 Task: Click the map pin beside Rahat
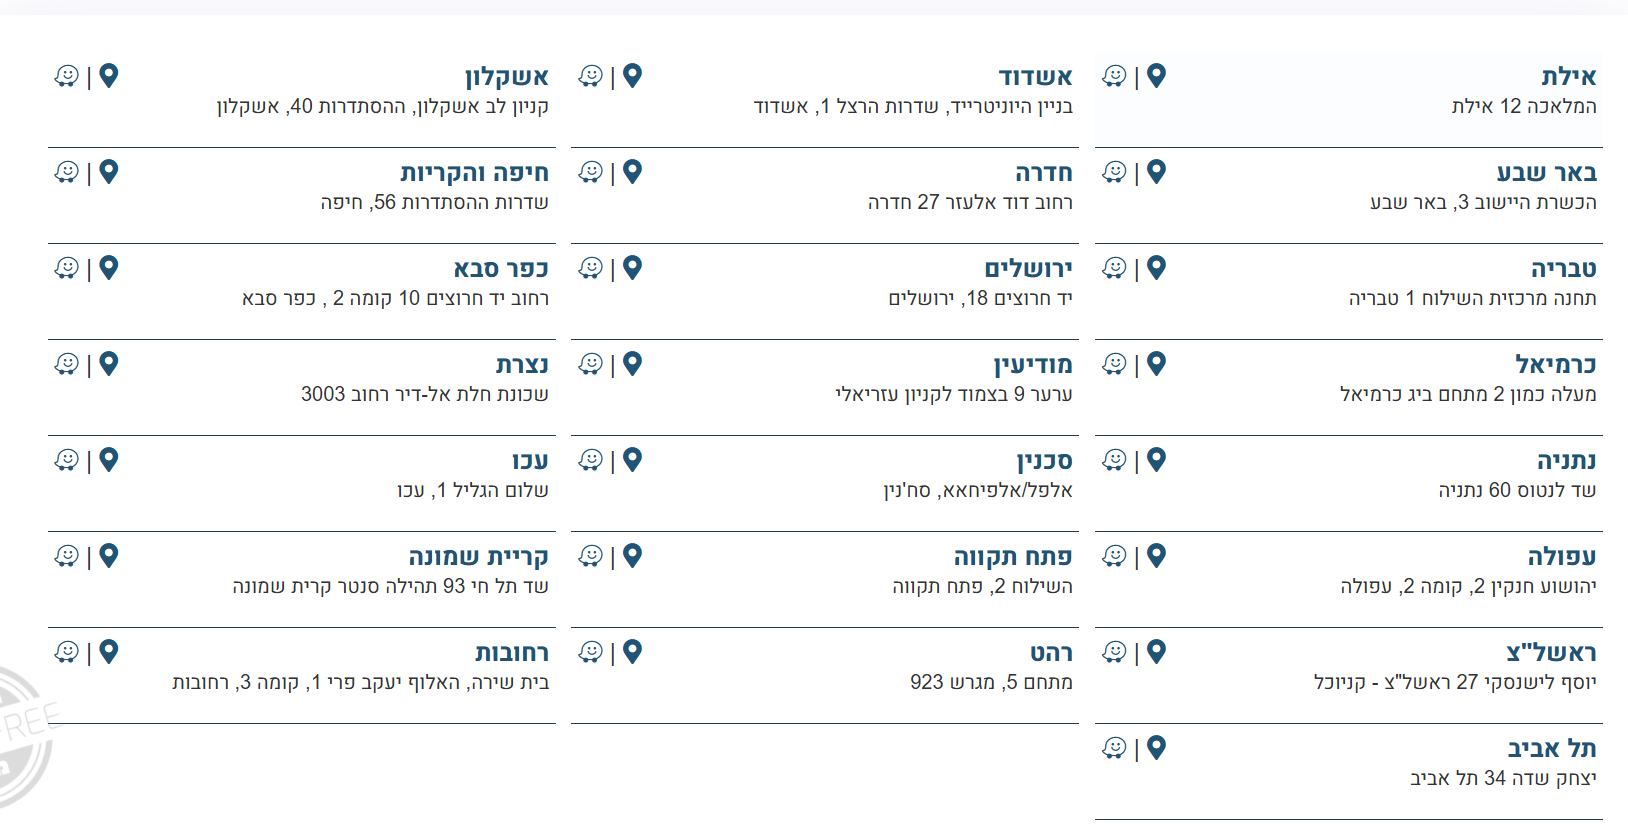pyautogui.click(x=632, y=652)
